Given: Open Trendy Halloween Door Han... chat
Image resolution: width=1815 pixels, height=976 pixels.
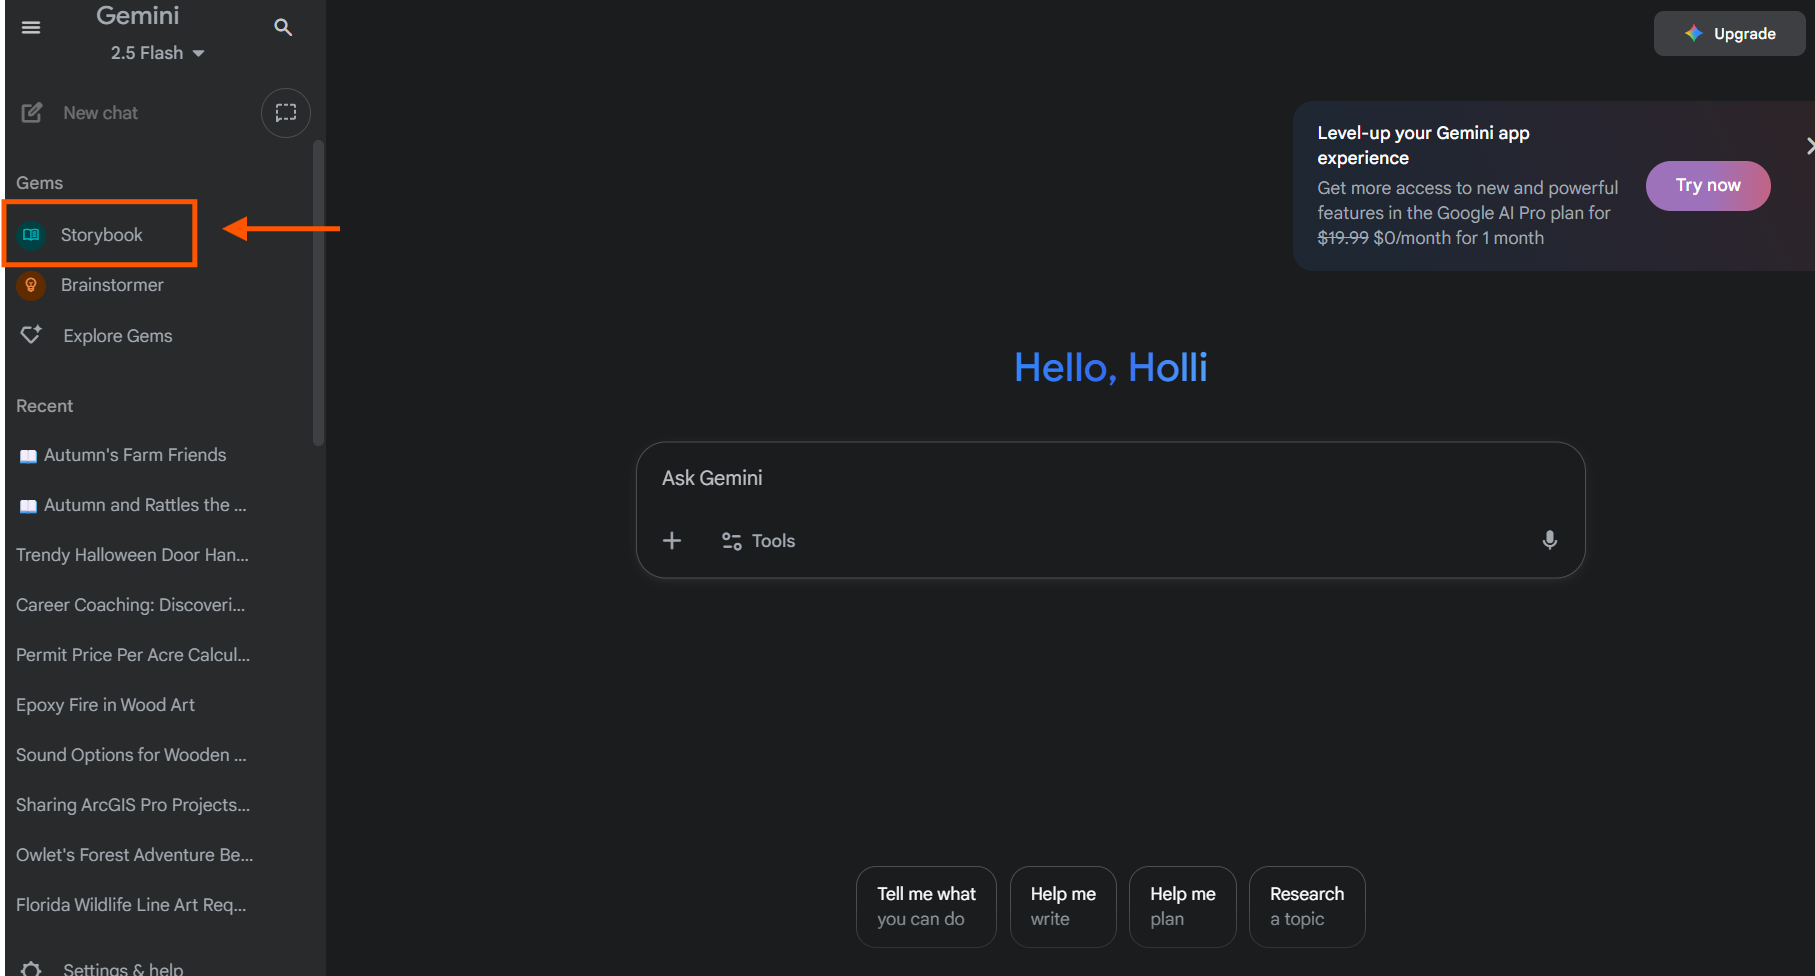Looking at the screenshot, I should coord(132,555).
